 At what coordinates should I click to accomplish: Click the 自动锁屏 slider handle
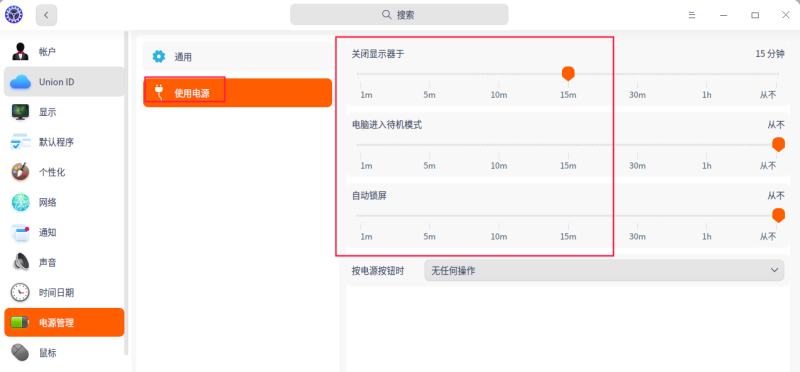779,216
